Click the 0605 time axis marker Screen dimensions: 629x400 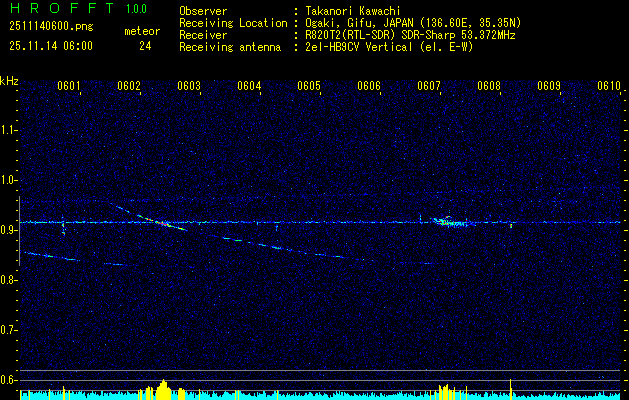pyautogui.click(x=308, y=86)
